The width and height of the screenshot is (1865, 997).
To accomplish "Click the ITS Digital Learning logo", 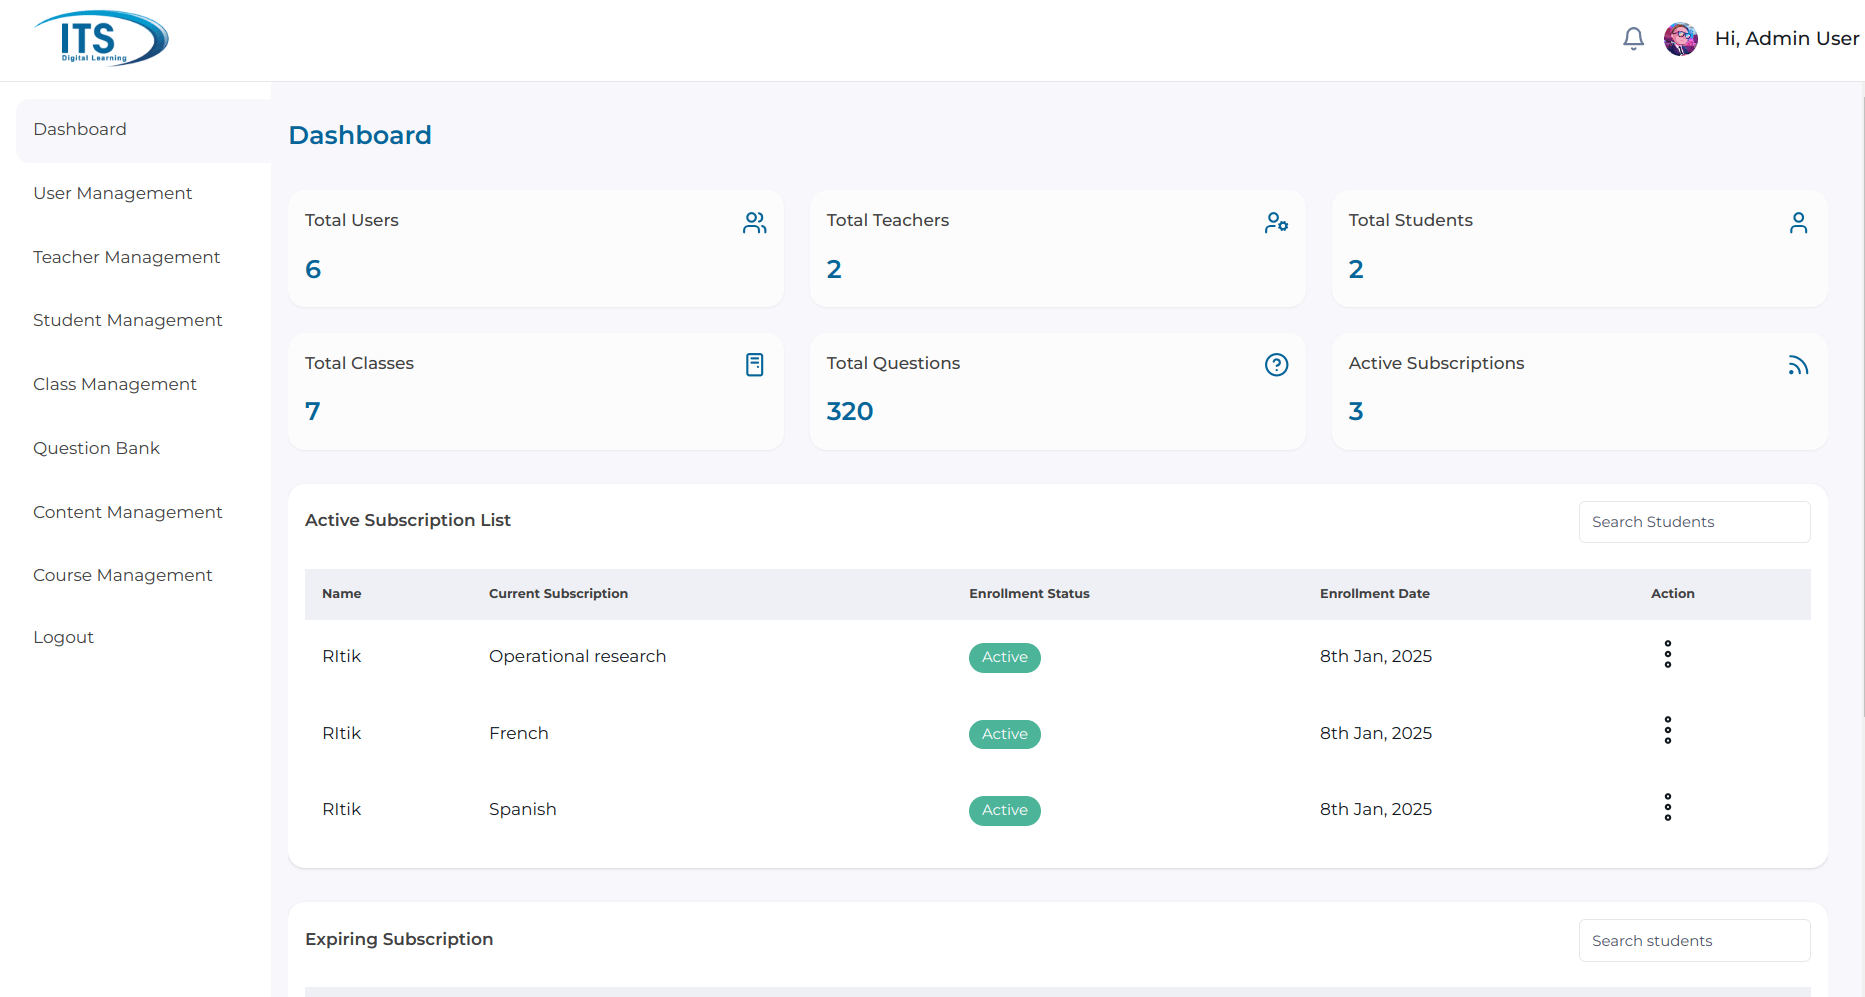I will (x=101, y=39).
